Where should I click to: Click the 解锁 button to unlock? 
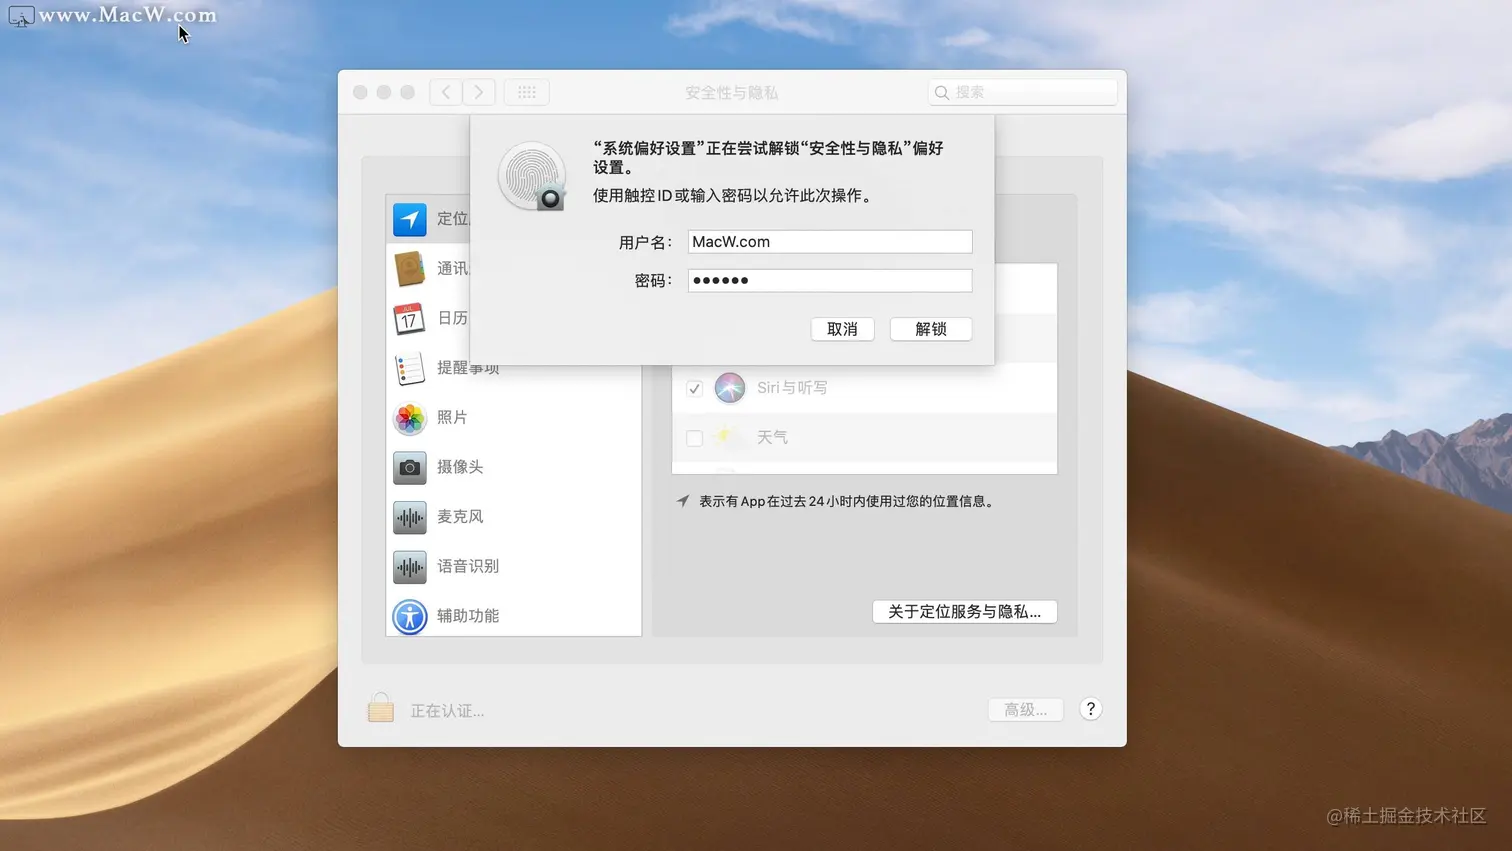point(931,329)
